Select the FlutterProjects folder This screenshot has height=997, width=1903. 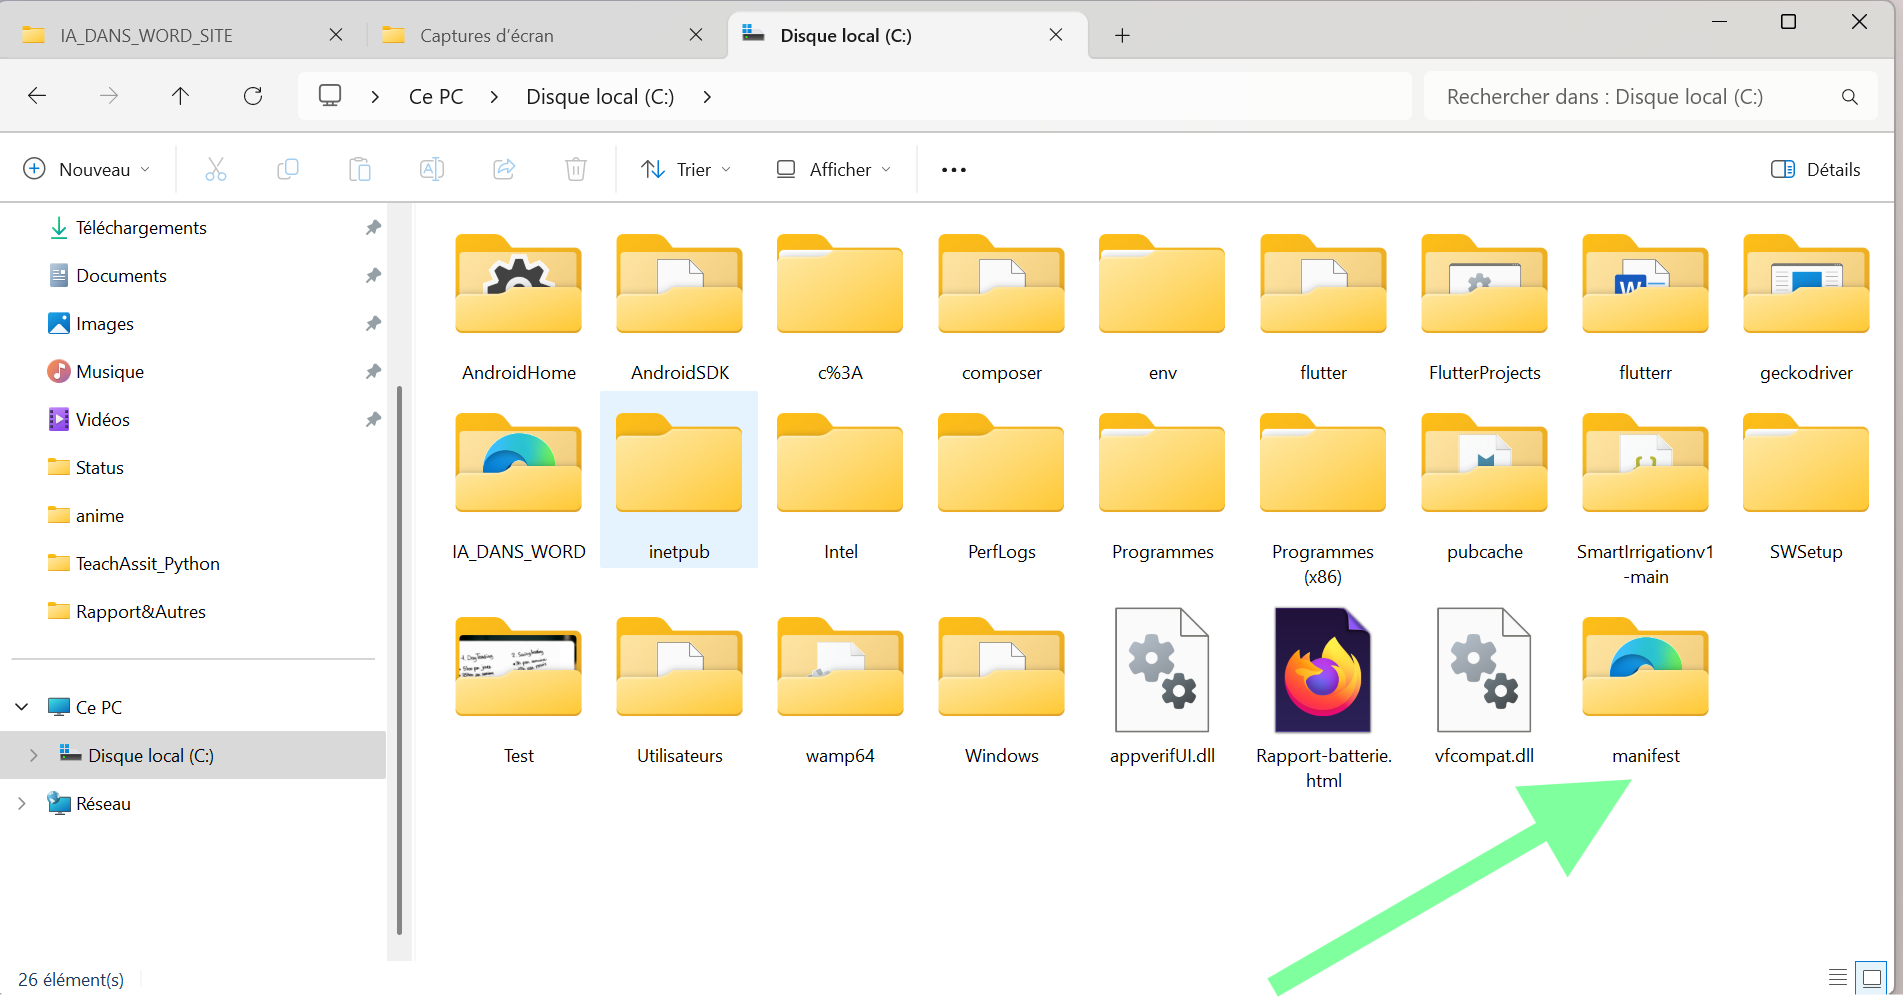(1485, 308)
